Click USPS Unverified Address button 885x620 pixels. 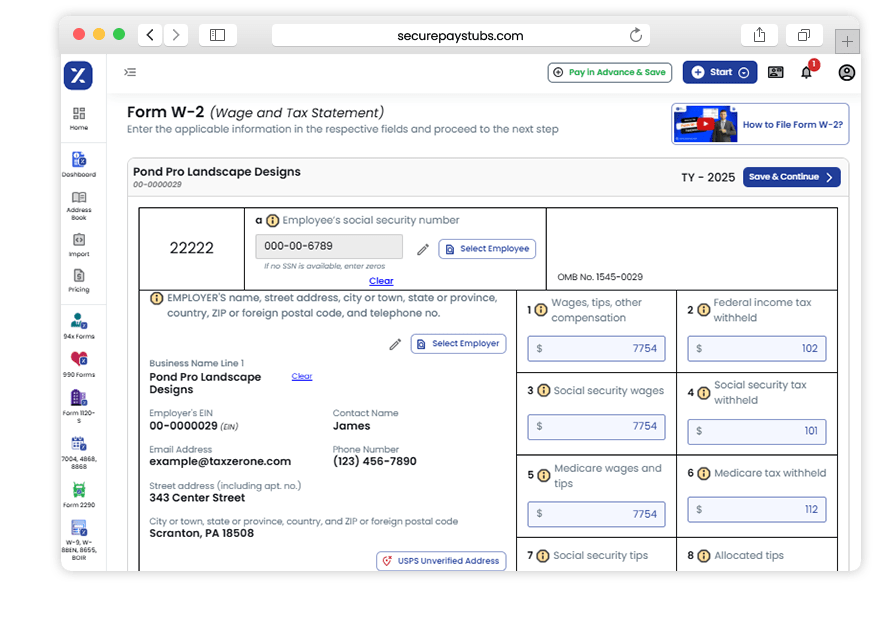(441, 561)
